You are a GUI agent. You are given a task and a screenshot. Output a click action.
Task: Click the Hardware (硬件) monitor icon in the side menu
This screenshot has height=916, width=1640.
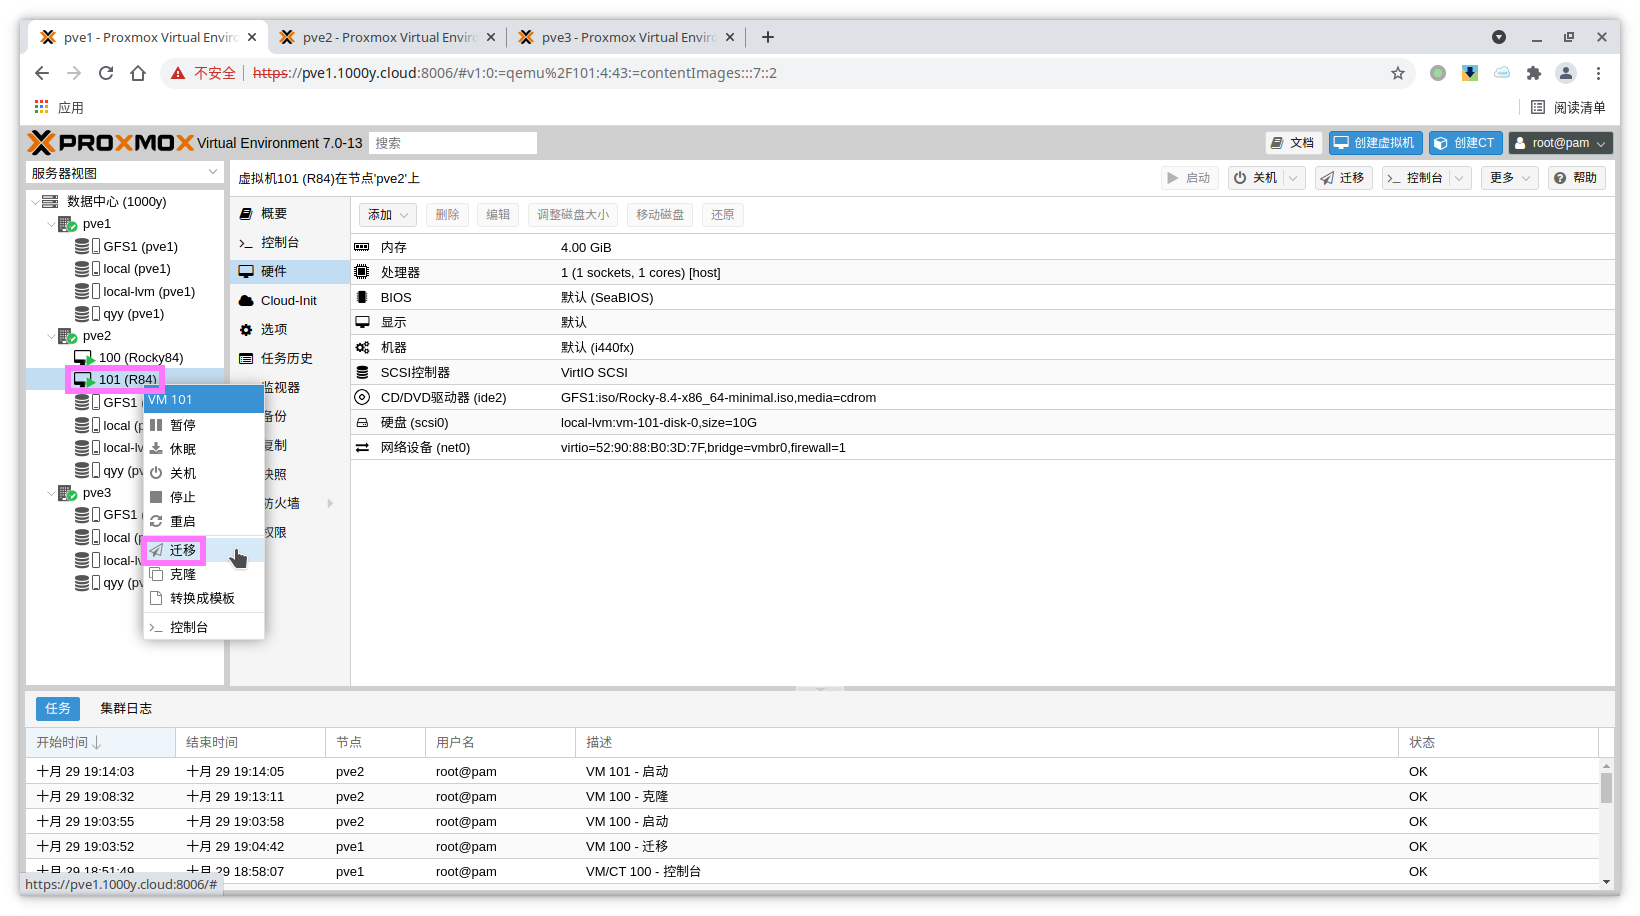[x=246, y=271]
